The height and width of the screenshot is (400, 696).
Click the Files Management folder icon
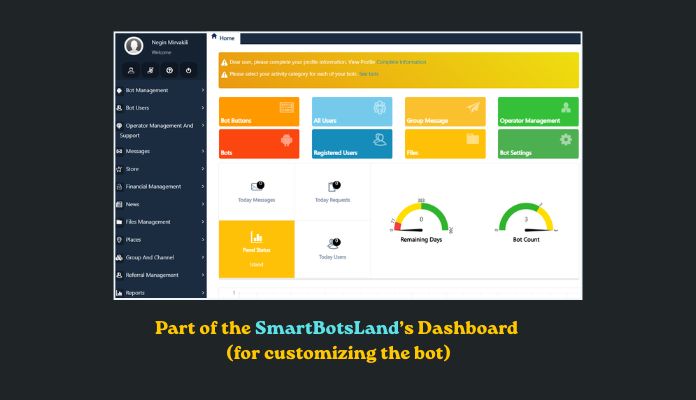tap(119, 222)
